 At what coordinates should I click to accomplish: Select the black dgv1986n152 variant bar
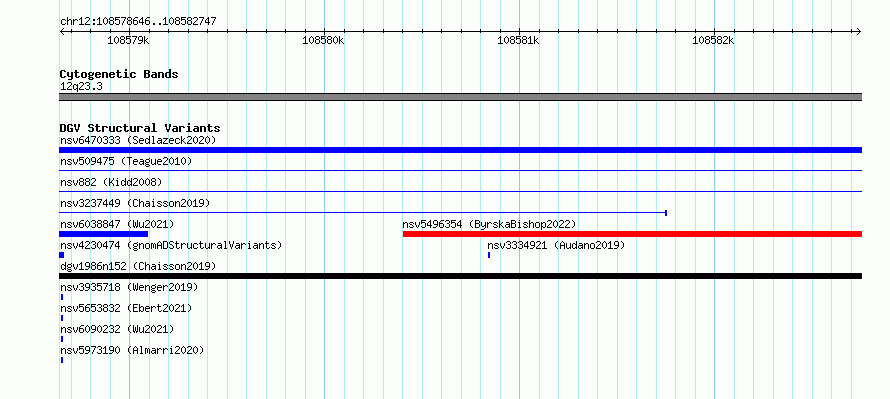click(x=460, y=276)
